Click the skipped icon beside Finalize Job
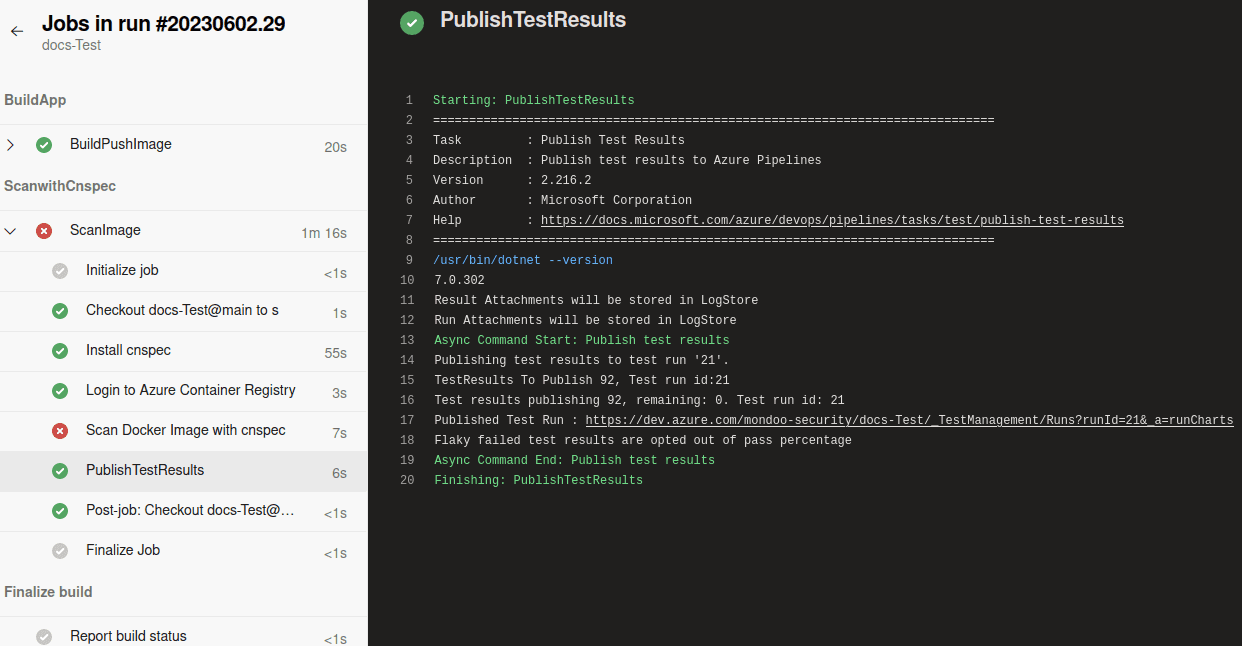Screen dimensions: 1242x646 tap(59, 550)
